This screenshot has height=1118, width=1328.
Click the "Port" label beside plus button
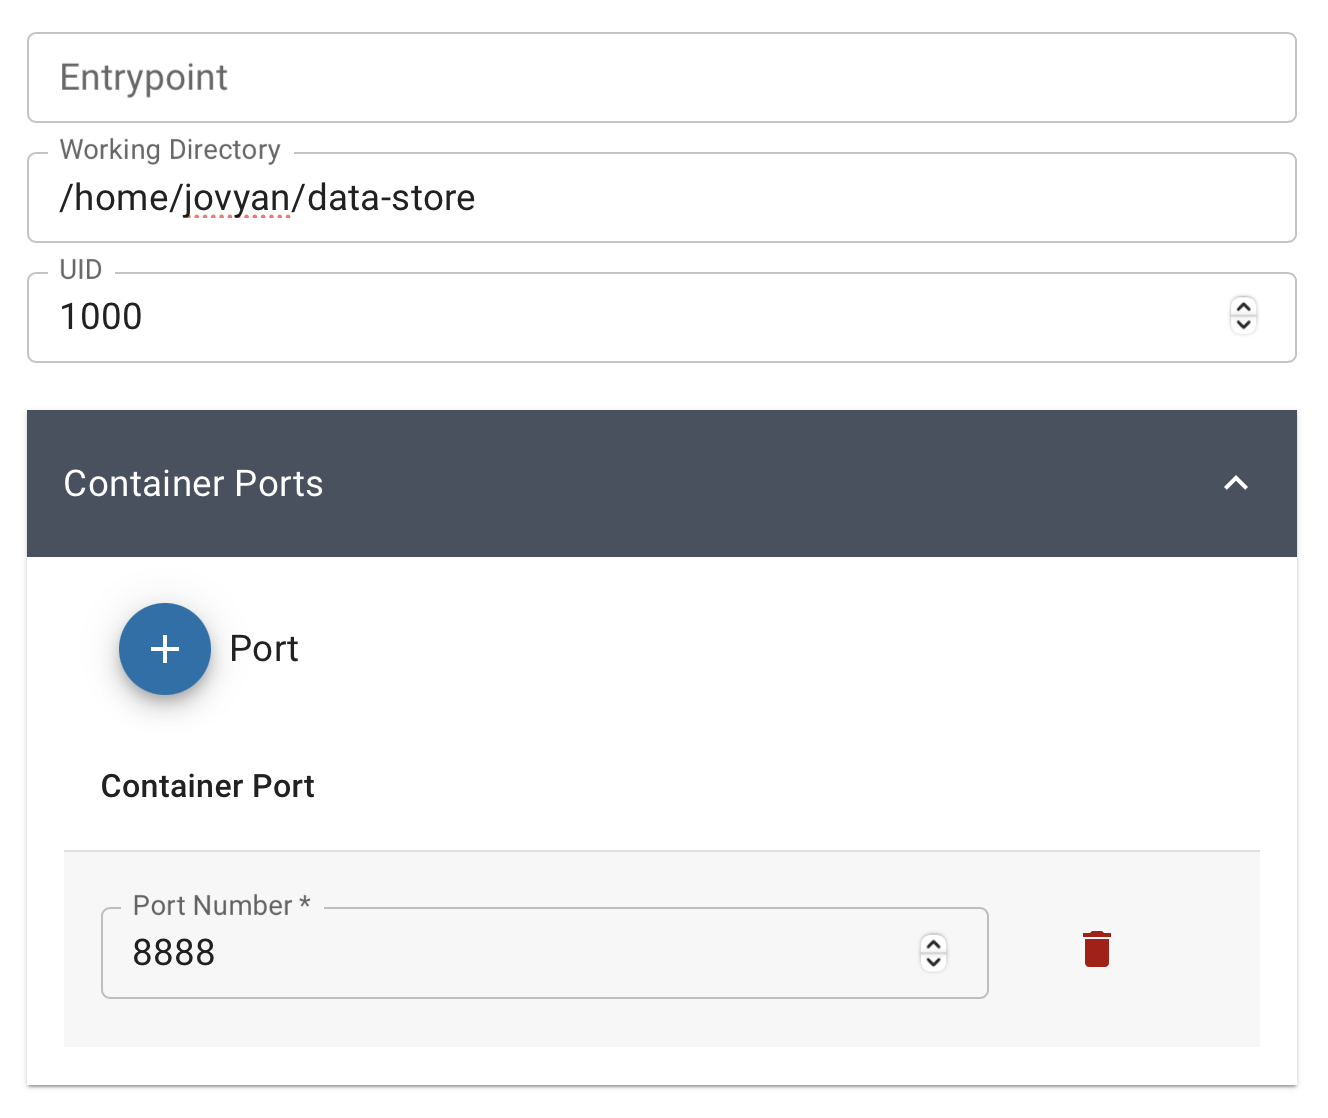(264, 649)
